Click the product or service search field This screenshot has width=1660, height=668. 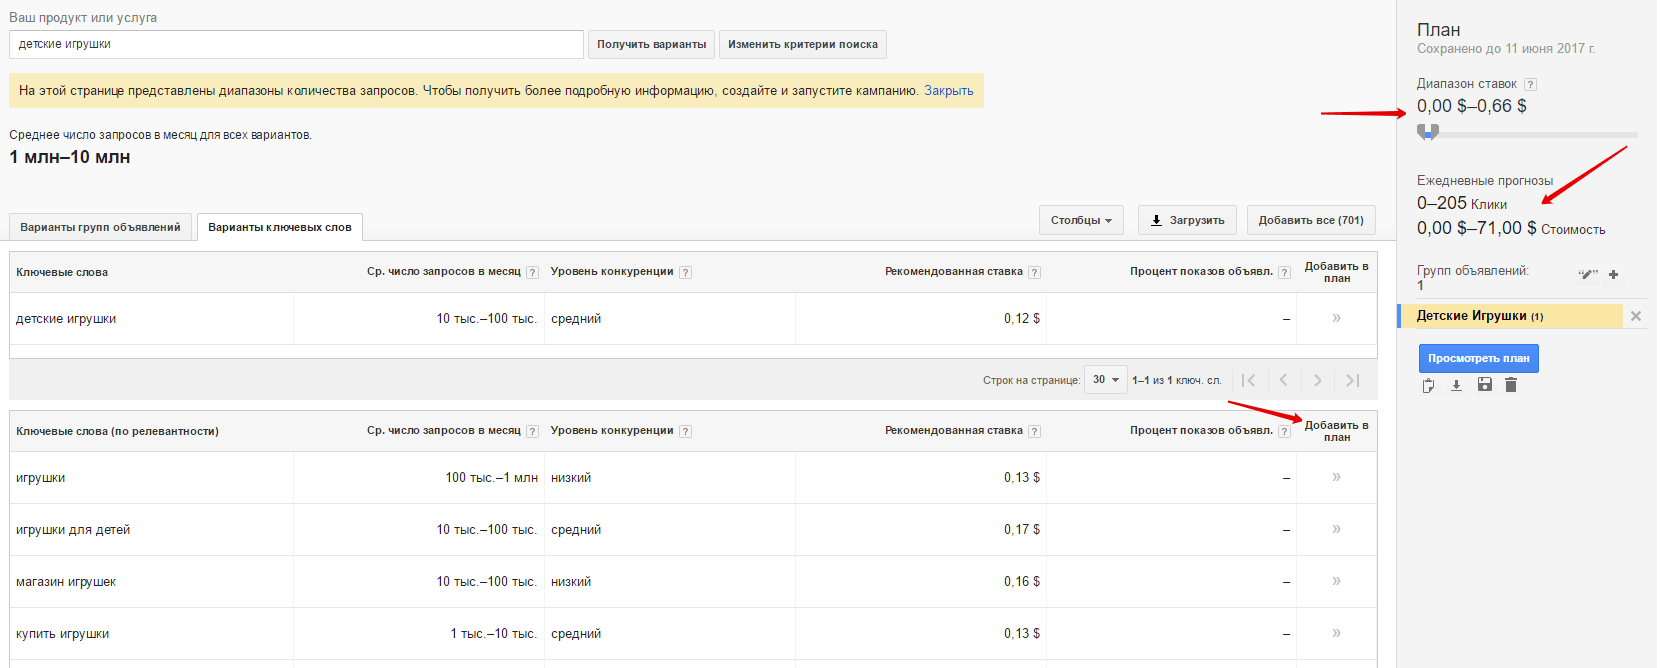coord(296,44)
